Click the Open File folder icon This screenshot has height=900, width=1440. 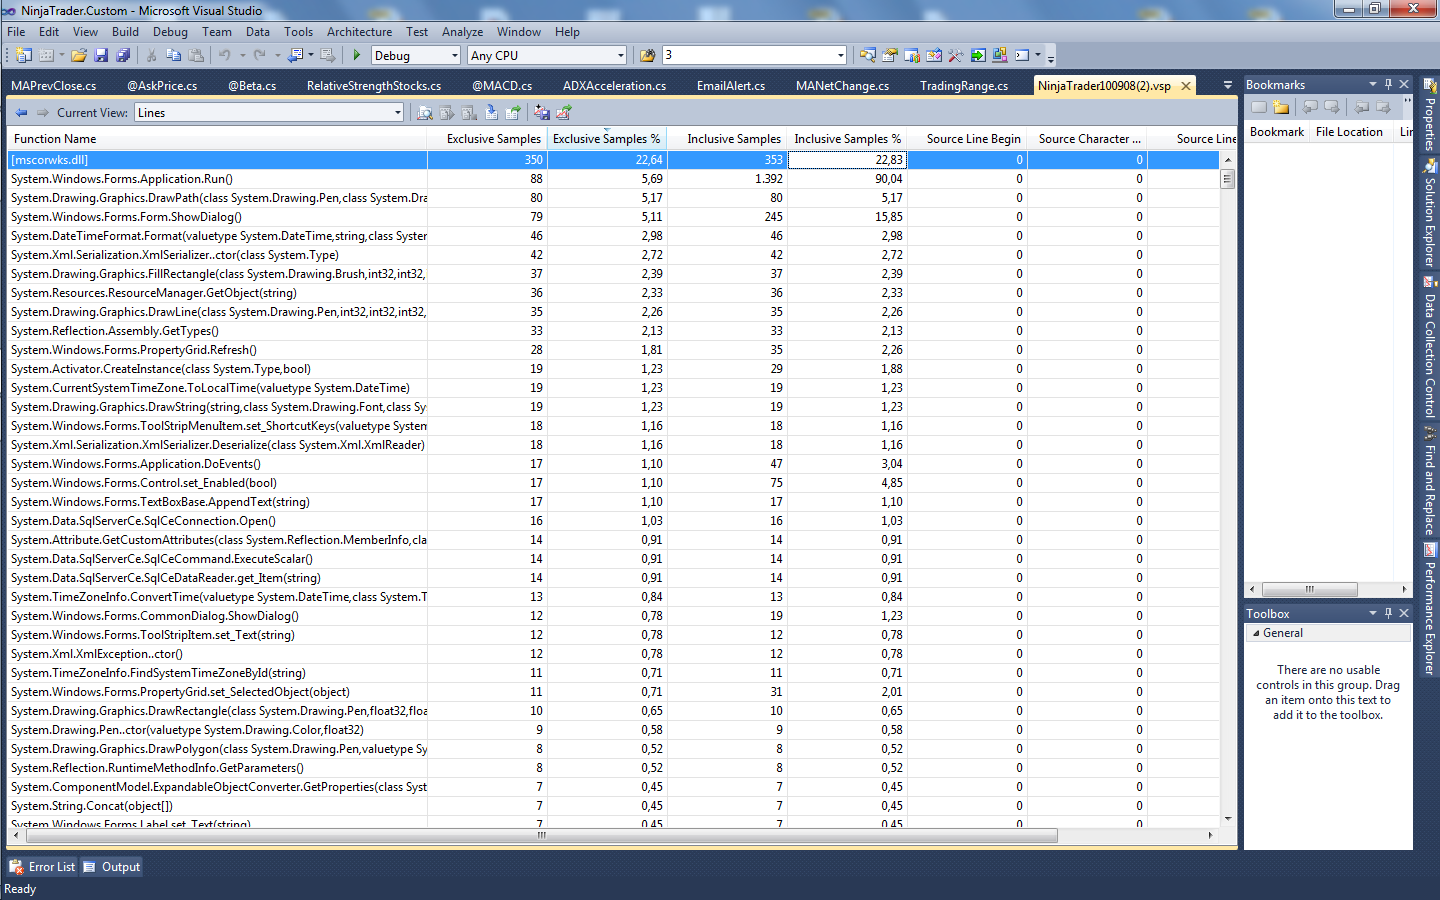(x=79, y=56)
